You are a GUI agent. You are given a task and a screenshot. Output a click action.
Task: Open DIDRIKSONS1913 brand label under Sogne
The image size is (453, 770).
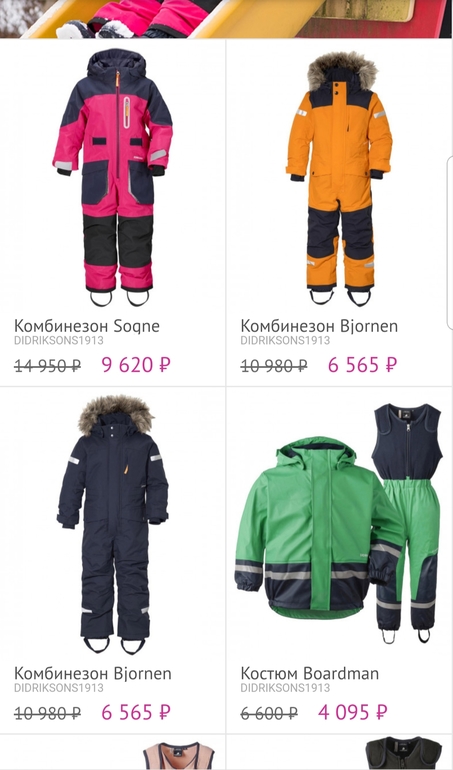(x=58, y=340)
